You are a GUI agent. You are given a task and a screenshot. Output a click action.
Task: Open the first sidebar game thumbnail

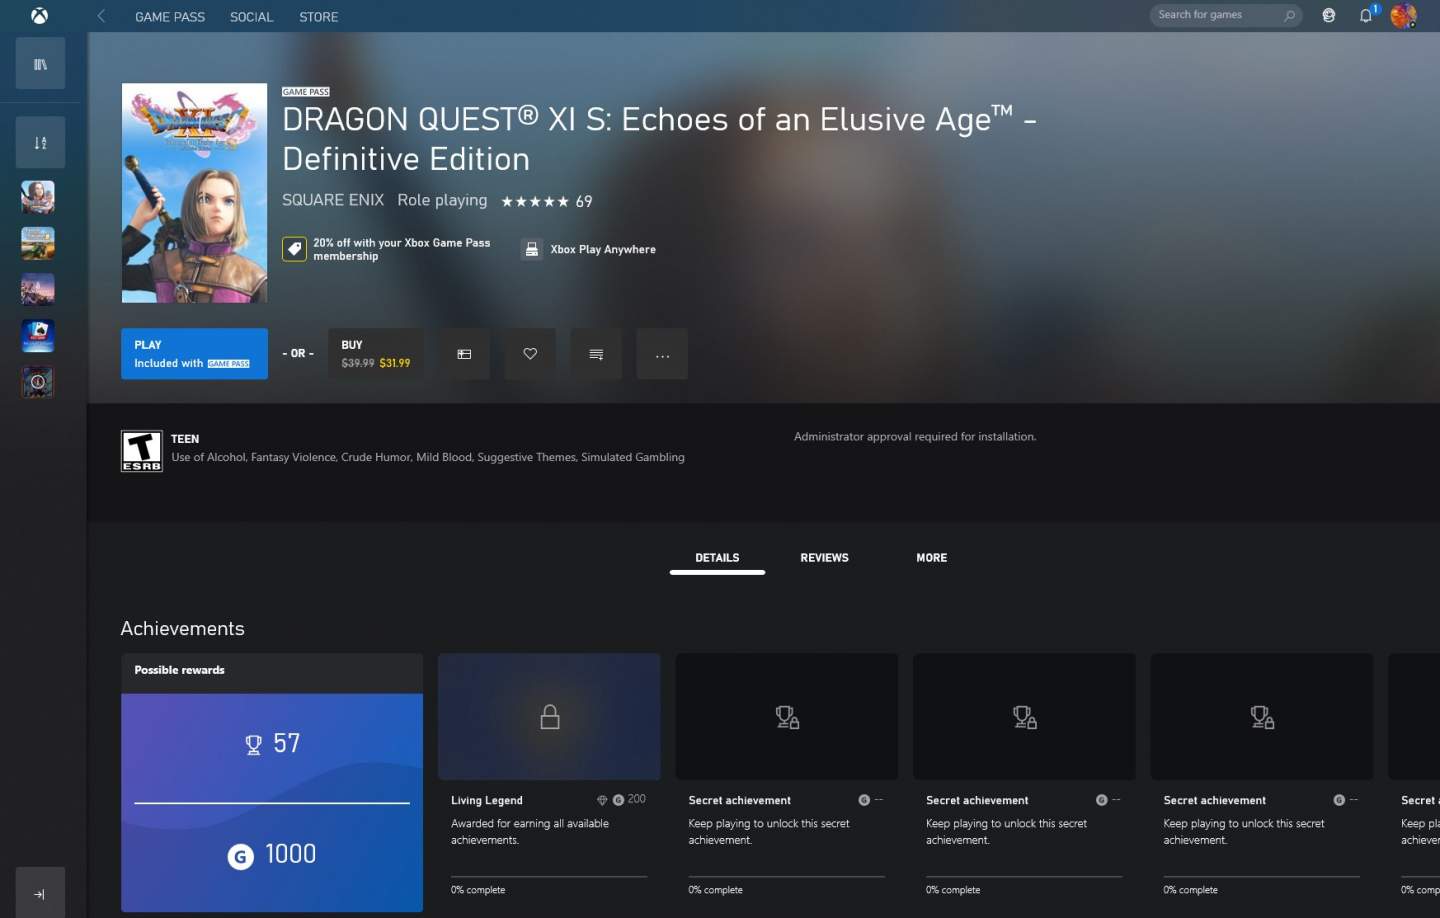point(38,197)
